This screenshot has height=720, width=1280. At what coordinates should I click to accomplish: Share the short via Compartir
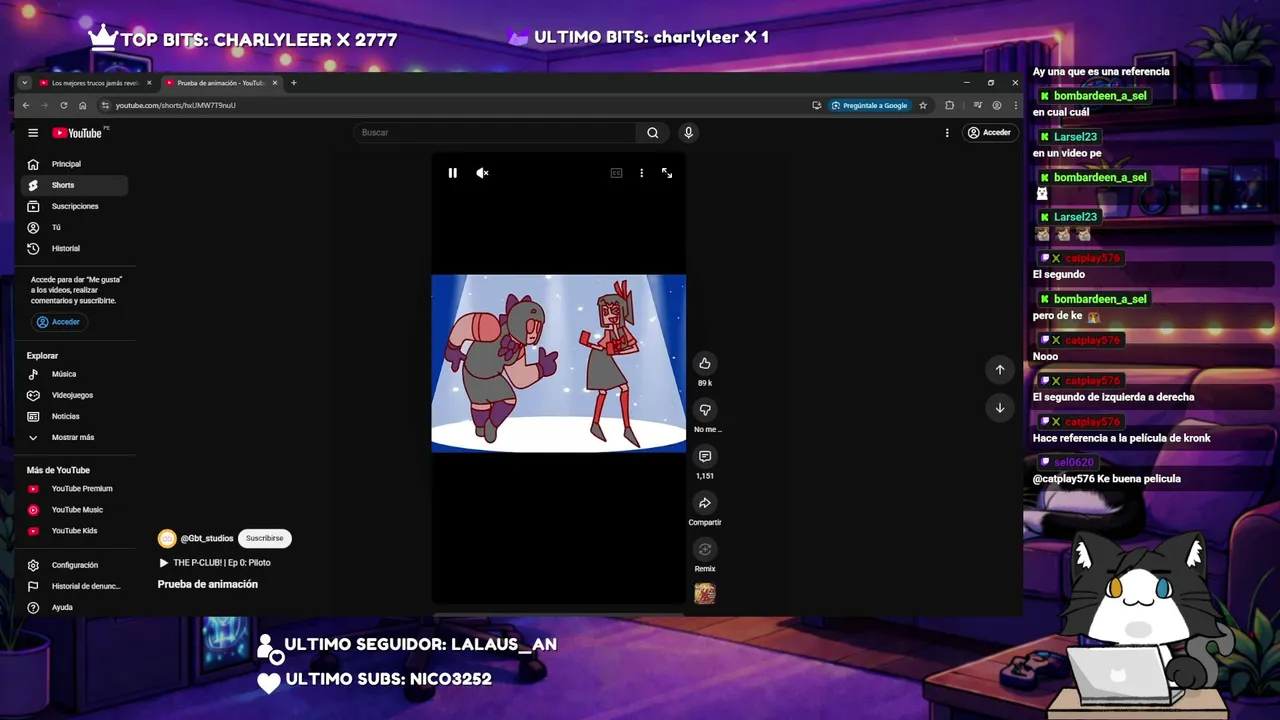pos(705,503)
